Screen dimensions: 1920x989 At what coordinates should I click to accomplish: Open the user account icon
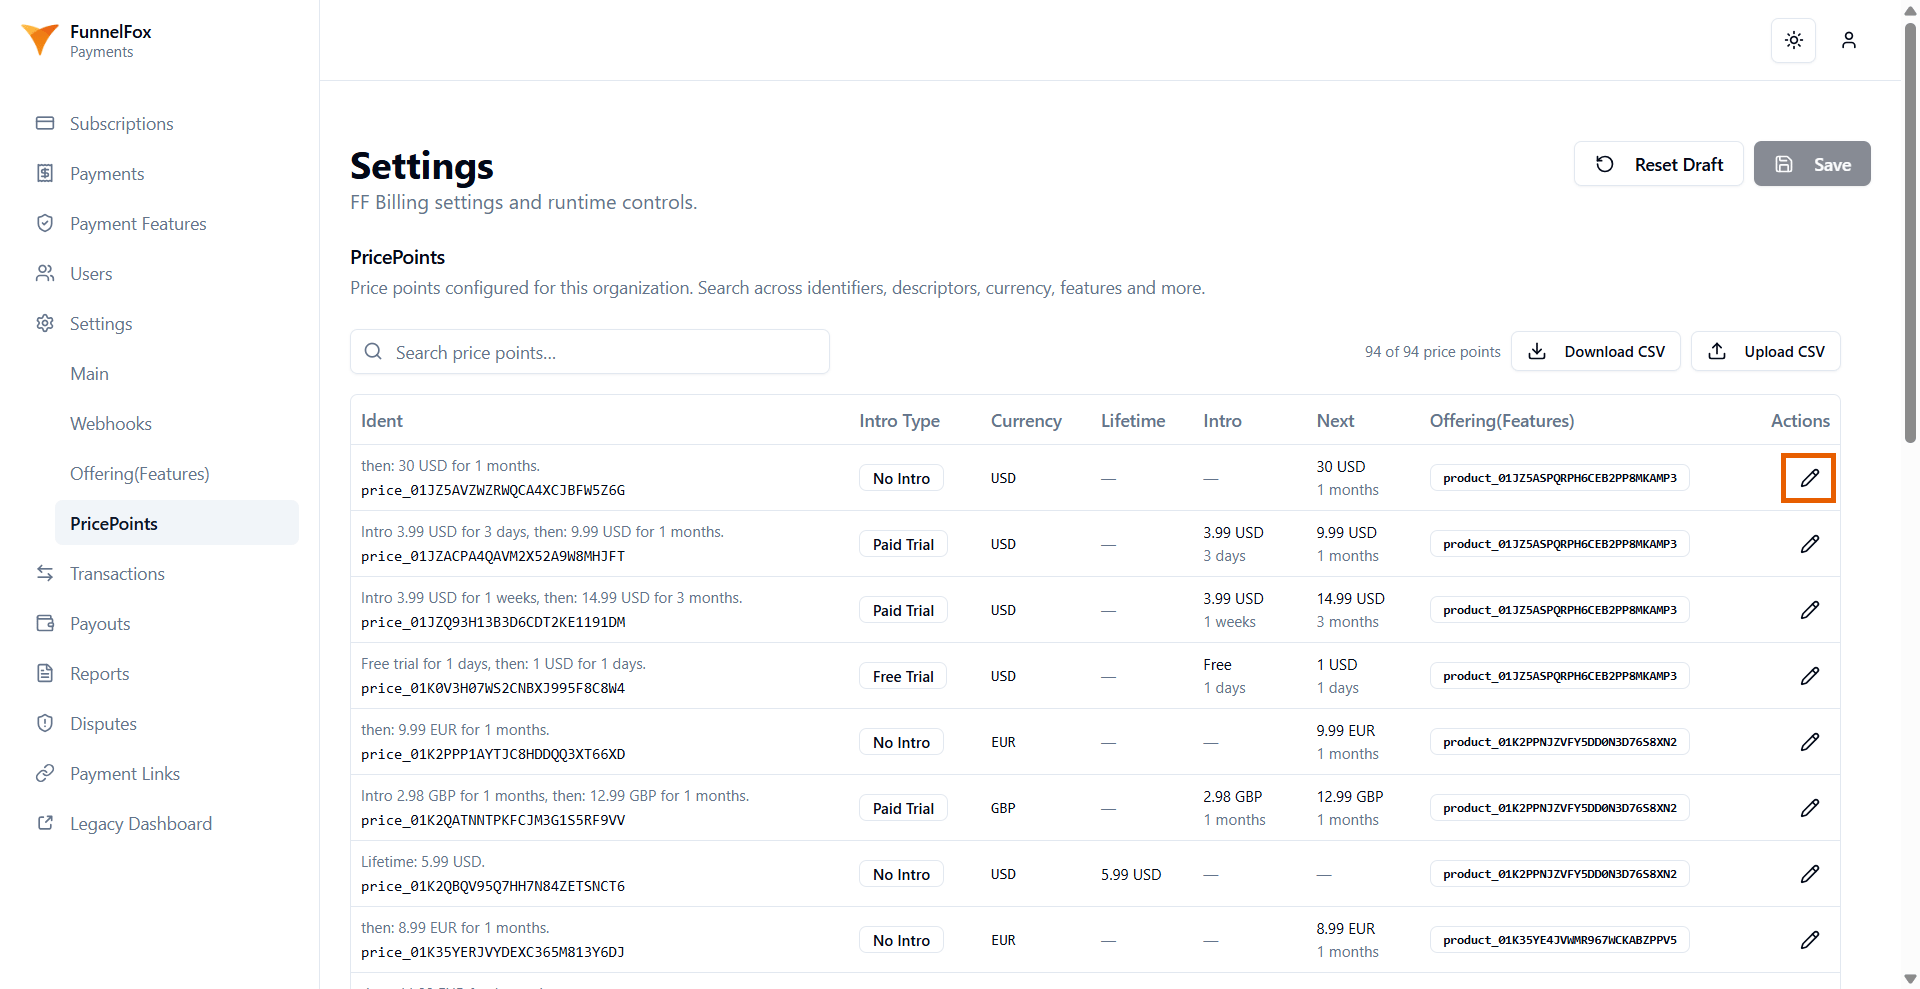(1849, 40)
